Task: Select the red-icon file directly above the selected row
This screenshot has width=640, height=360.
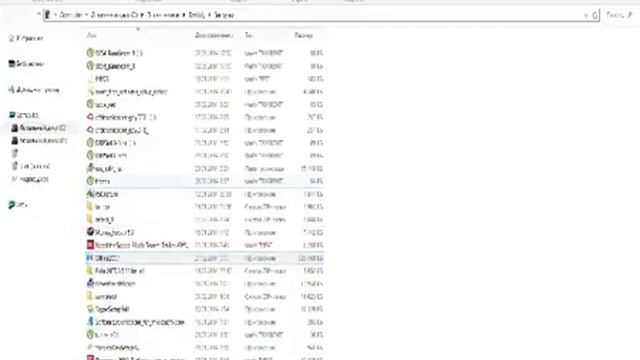Action: coord(204,245)
